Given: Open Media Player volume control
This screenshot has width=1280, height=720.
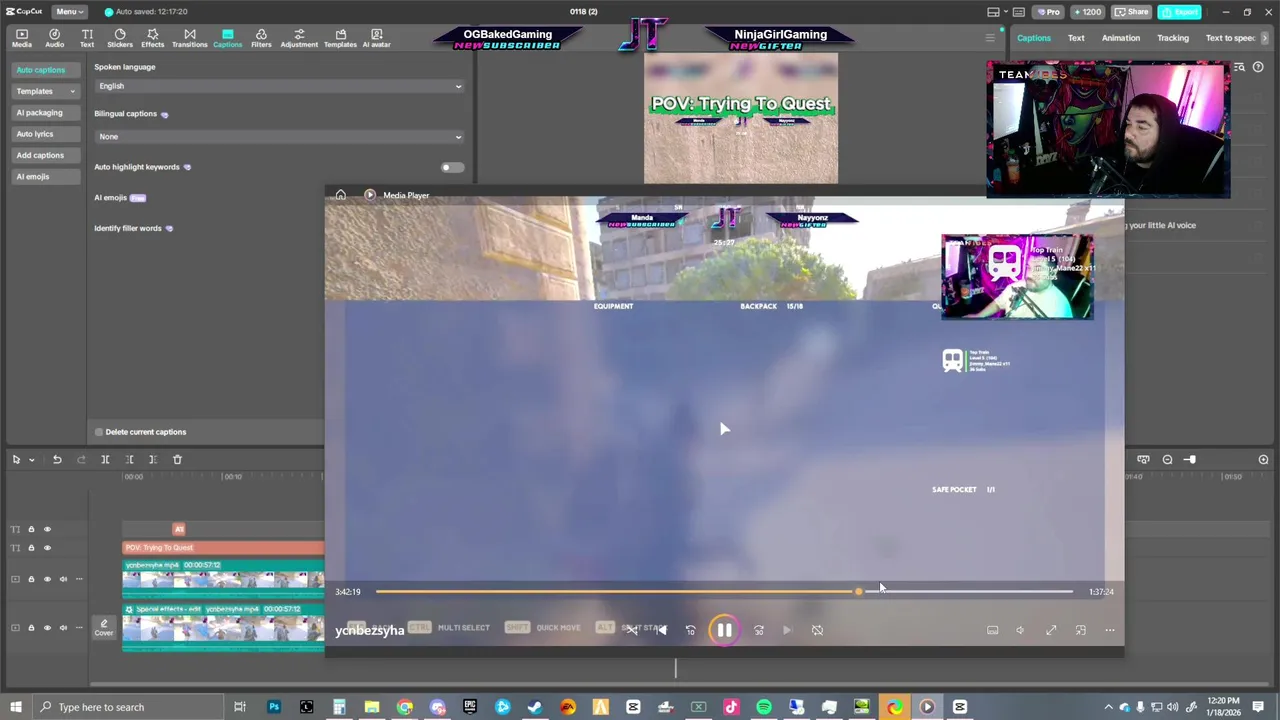Looking at the screenshot, I should (x=1020, y=630).
